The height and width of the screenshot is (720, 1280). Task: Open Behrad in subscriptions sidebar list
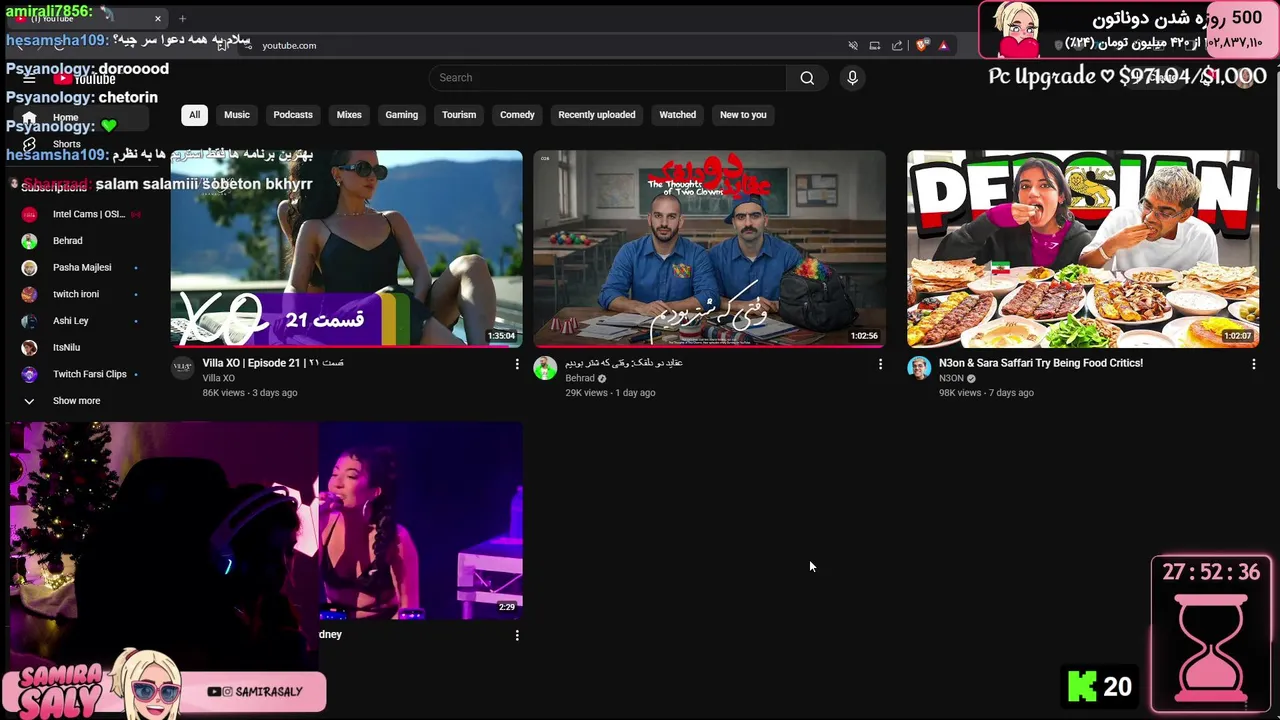[66, 241]
